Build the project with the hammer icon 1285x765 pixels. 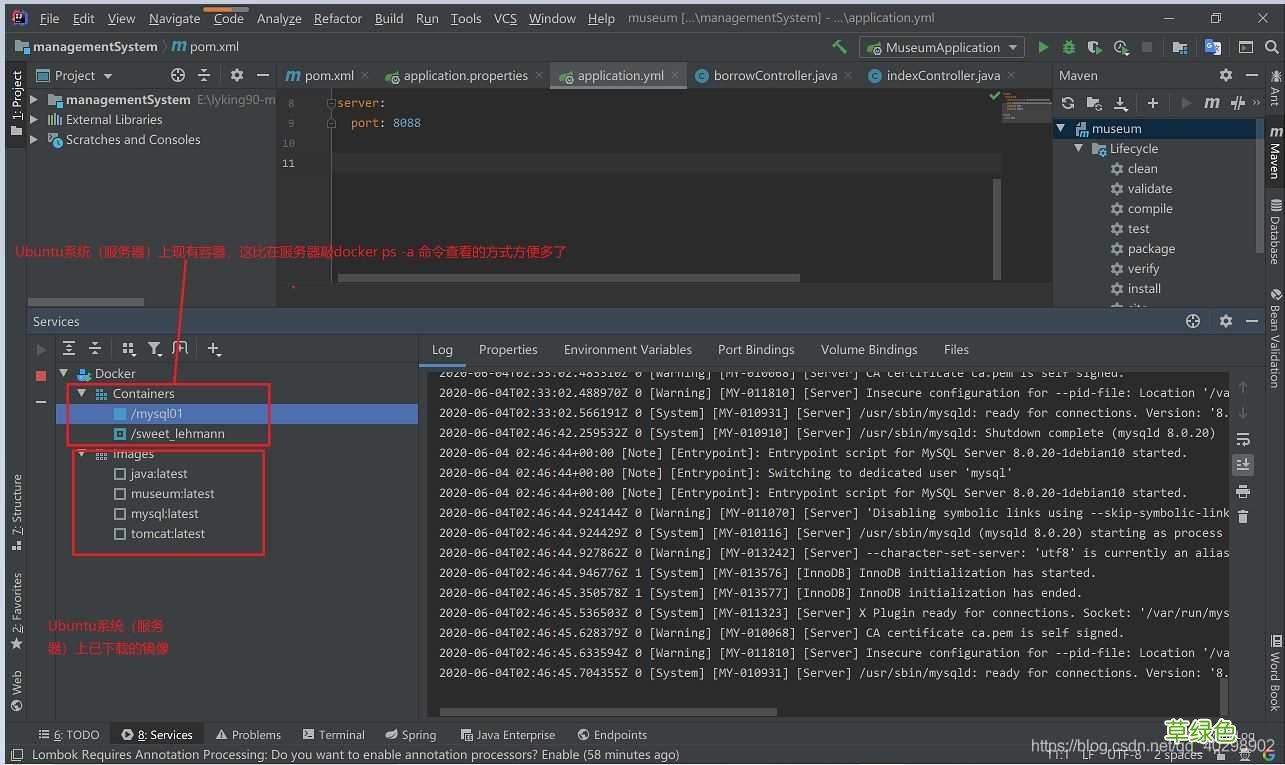(839, 47)
